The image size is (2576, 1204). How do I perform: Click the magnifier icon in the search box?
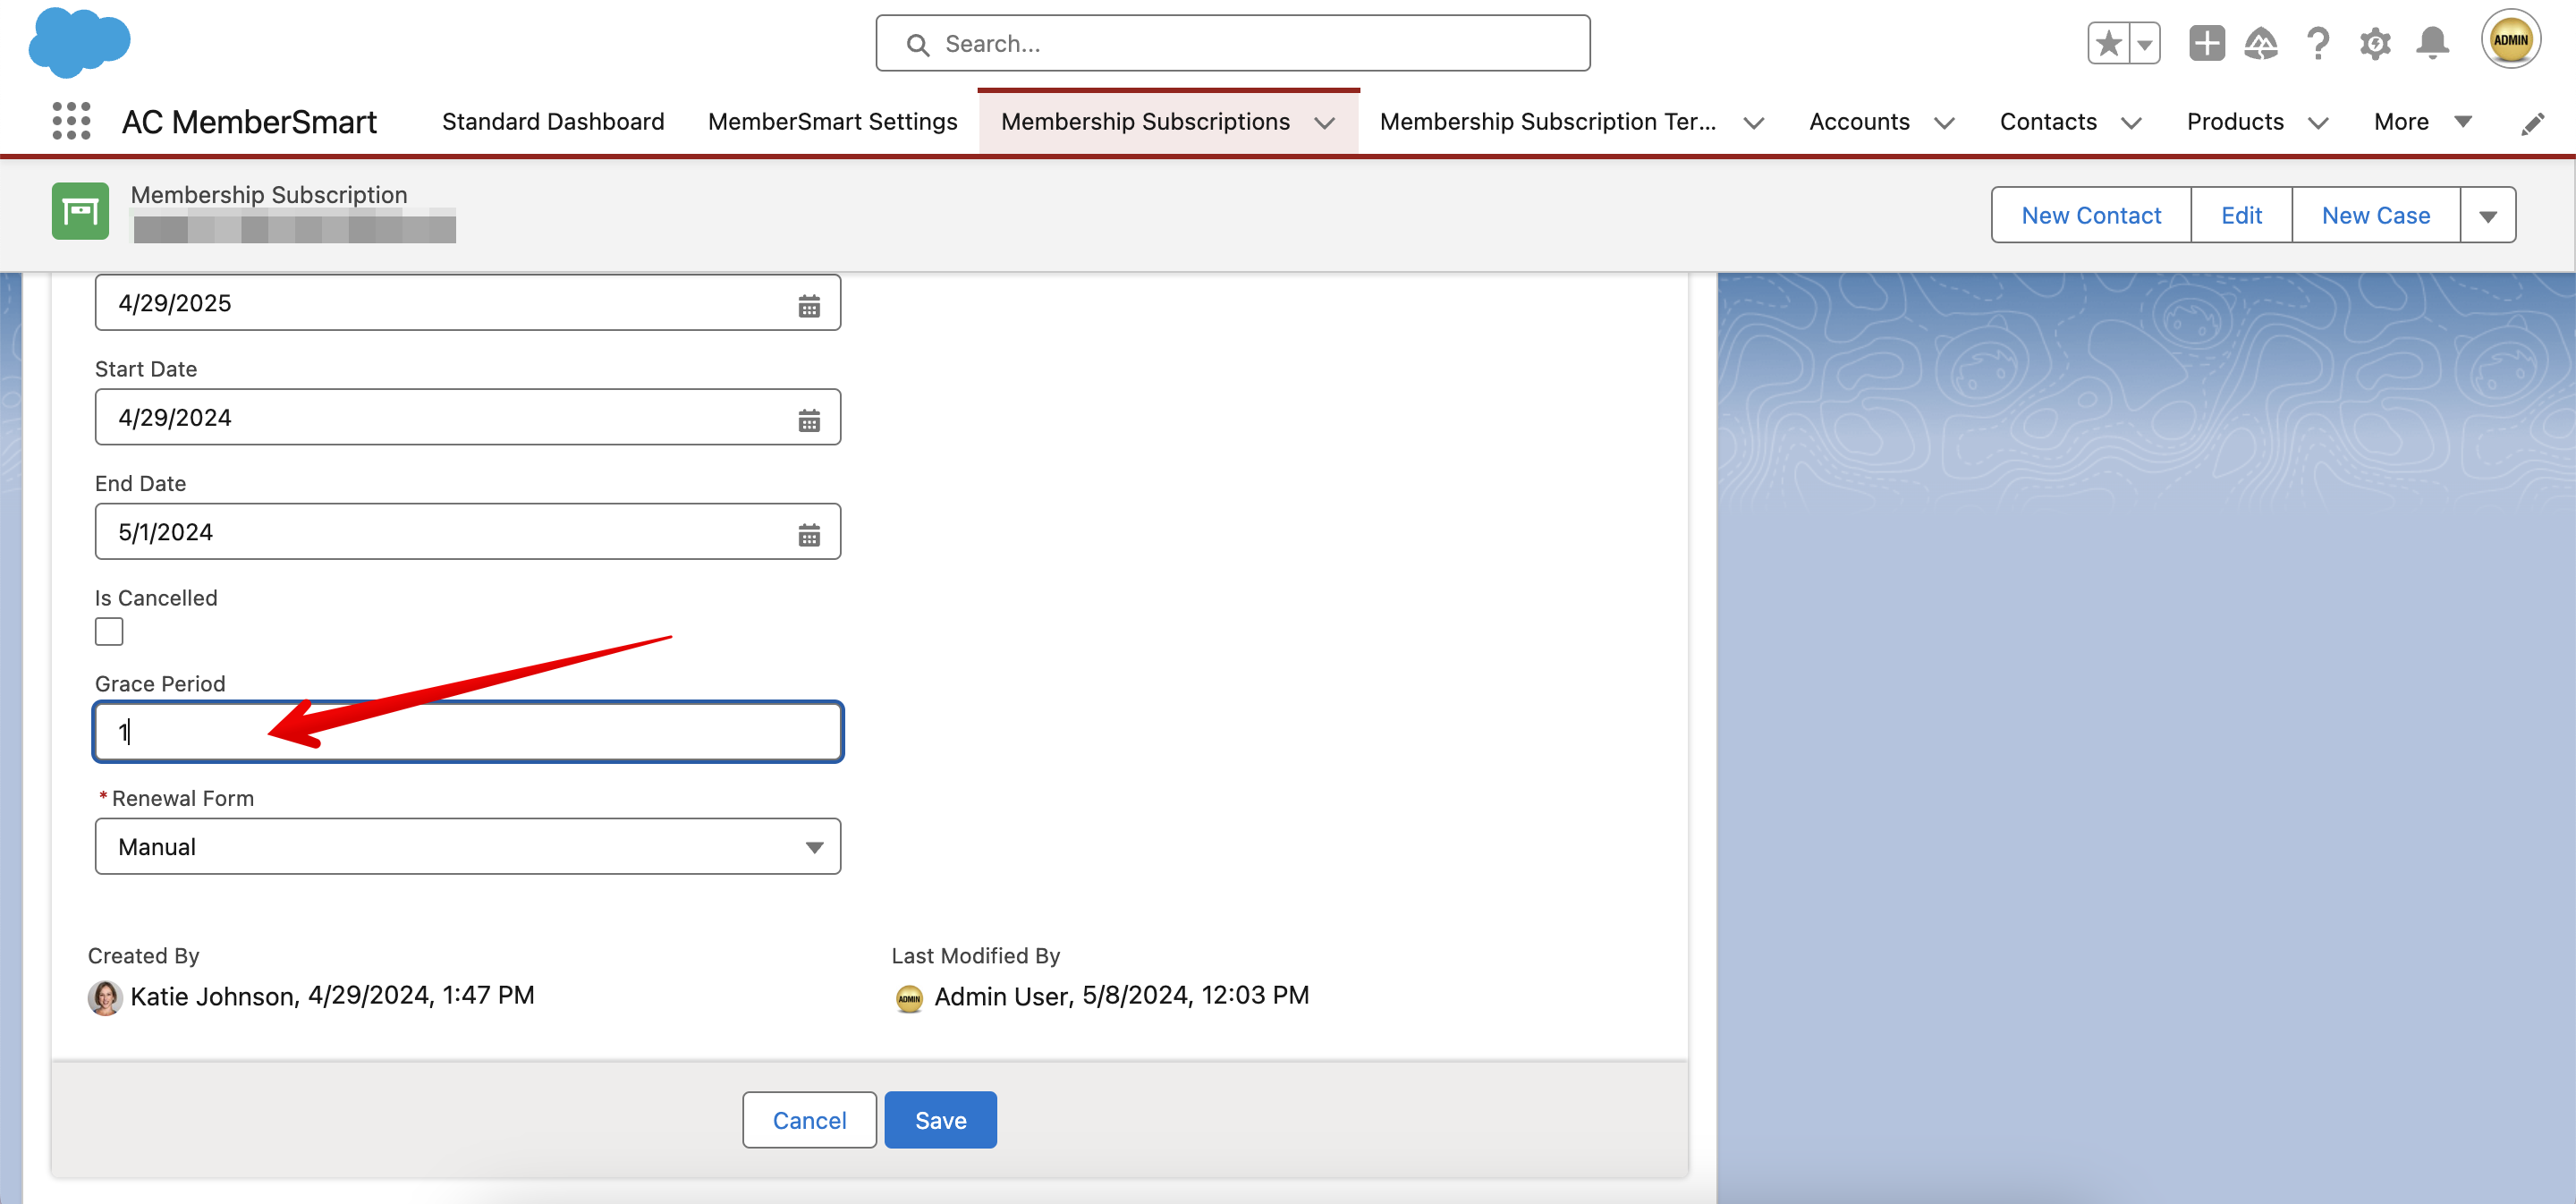(917, 44)
